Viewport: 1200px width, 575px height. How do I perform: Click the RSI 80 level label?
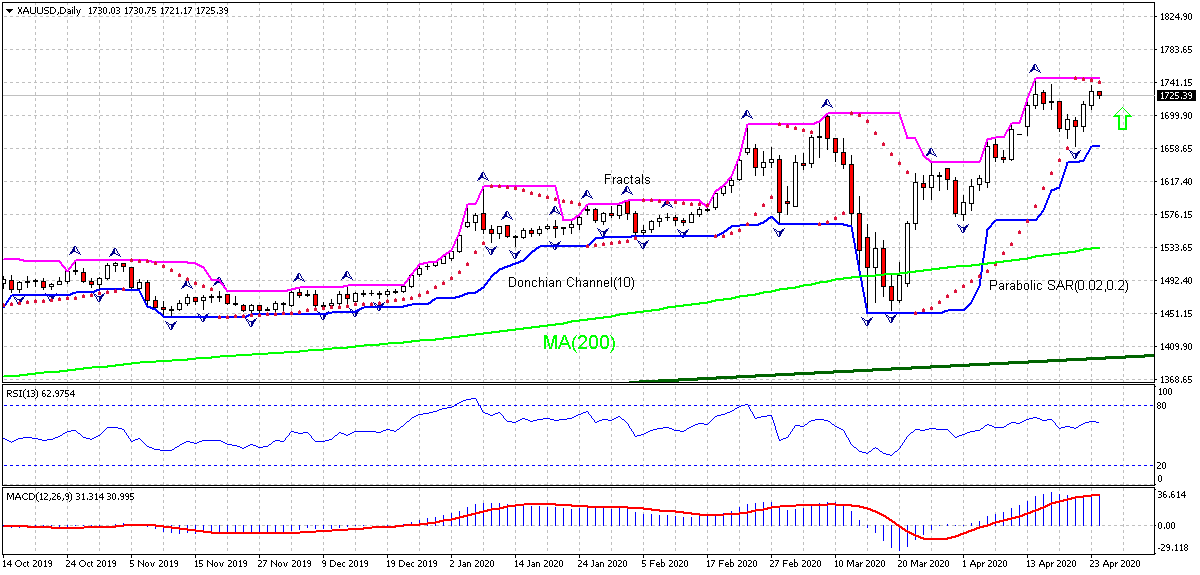pyautogui.click(x=1163, y=406)
